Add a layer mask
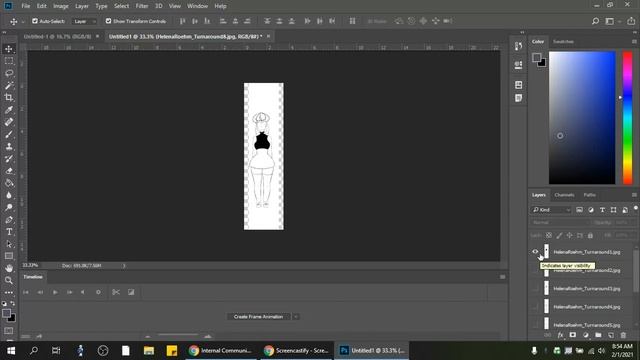The height and width of the screenshot is (360, 640). pyautogui.click(x=573, y=335)
